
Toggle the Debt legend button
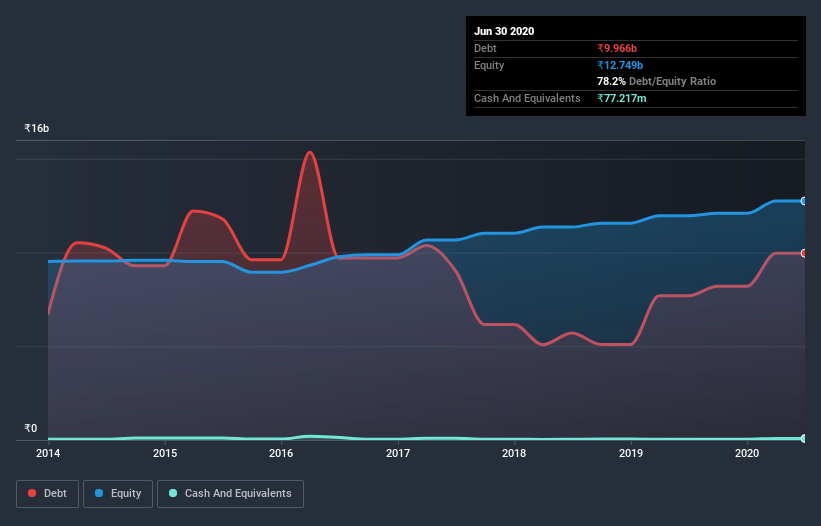point(47,494)
